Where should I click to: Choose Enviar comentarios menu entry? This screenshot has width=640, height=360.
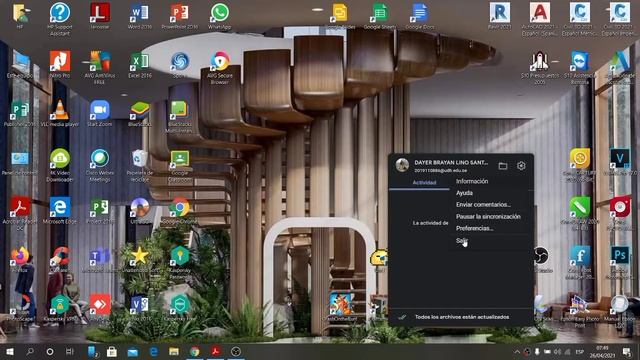point(483,205)
